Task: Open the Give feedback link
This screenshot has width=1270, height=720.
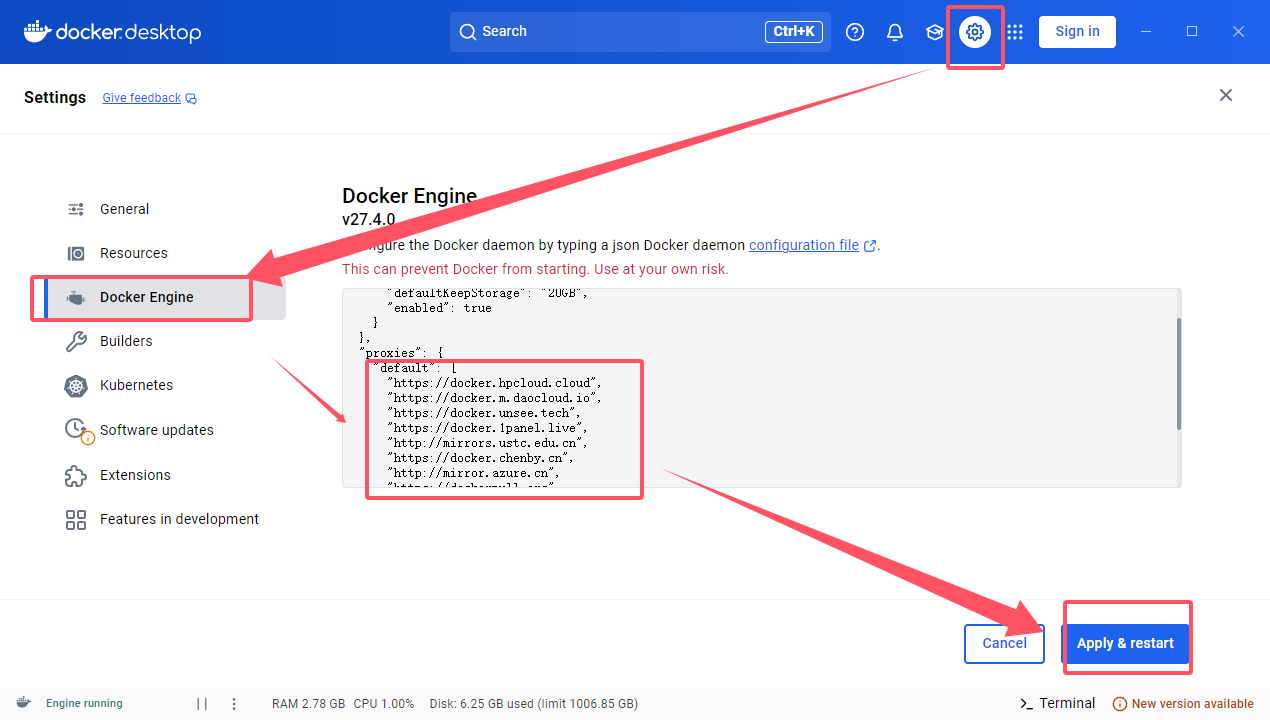Action: click(150, 98)
